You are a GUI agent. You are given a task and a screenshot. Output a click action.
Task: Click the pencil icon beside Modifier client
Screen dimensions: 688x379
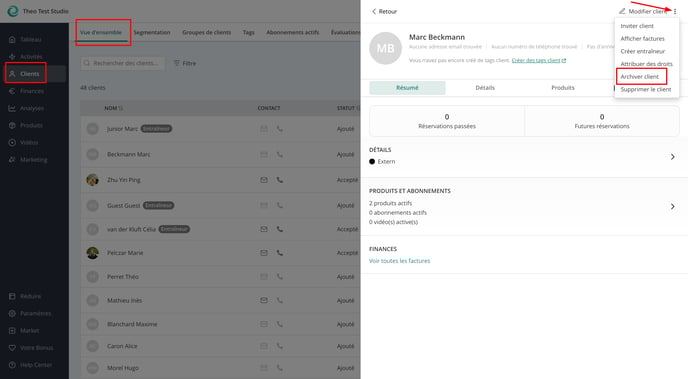pos(622,11)
